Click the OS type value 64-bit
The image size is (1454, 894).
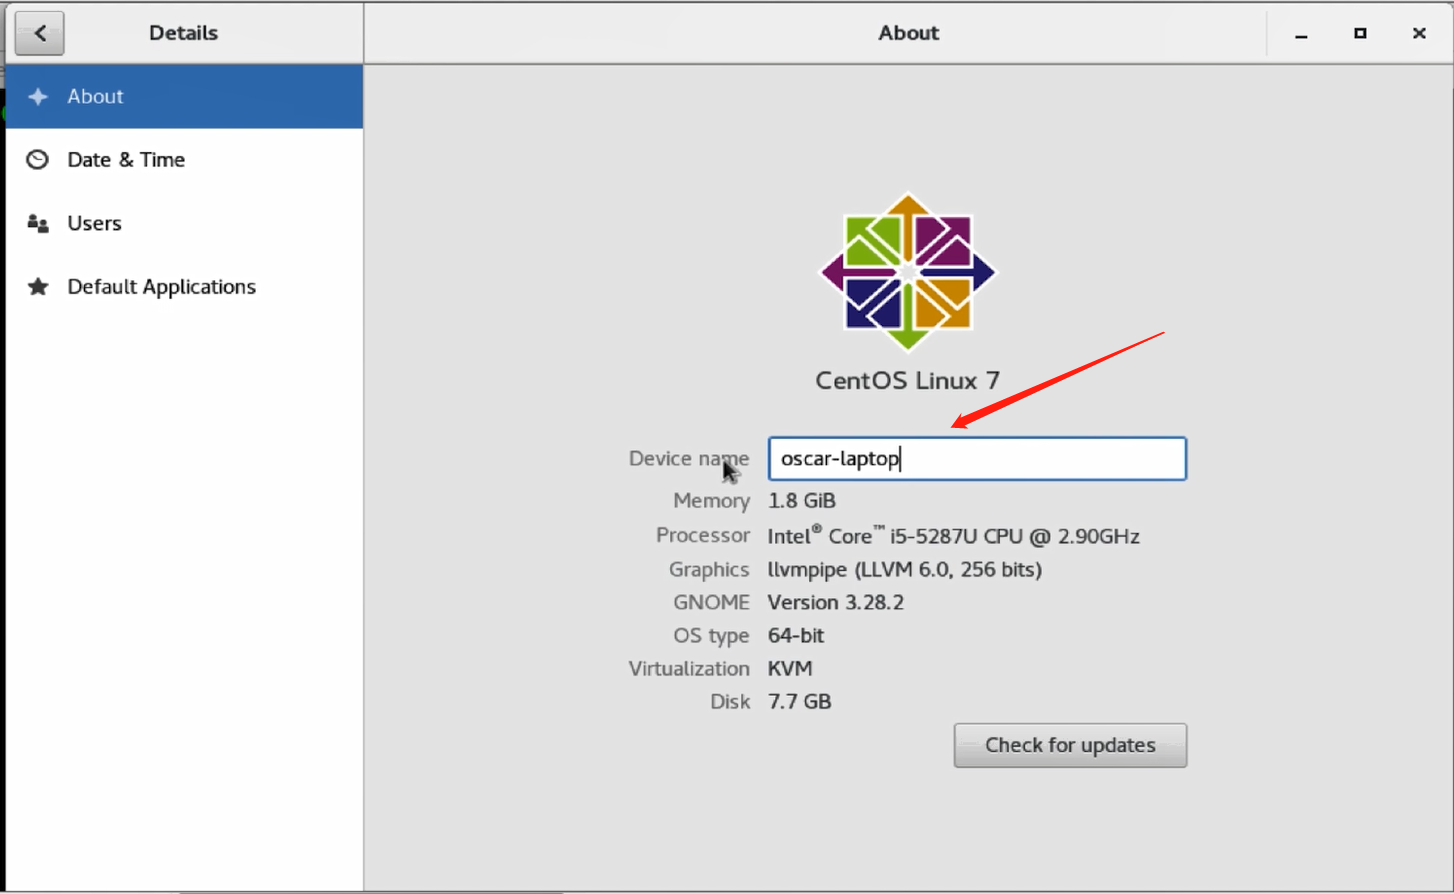796,636
